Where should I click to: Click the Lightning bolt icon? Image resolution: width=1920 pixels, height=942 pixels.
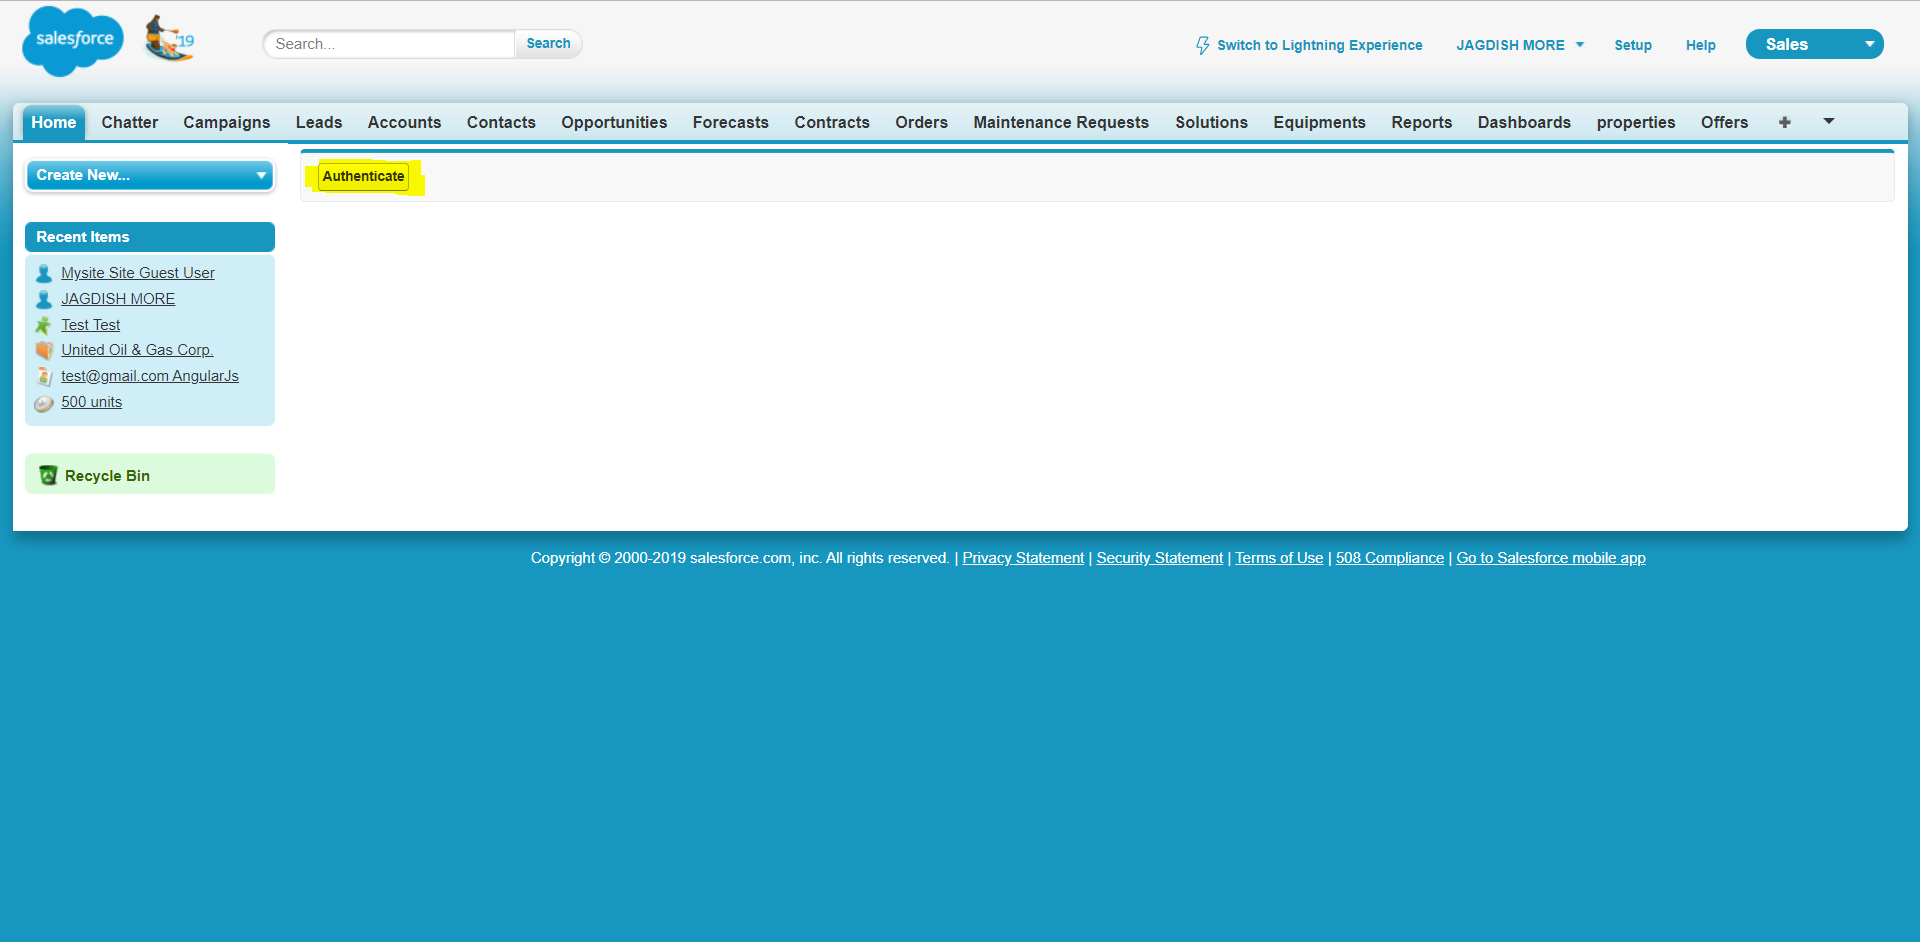coord(1203,45)
